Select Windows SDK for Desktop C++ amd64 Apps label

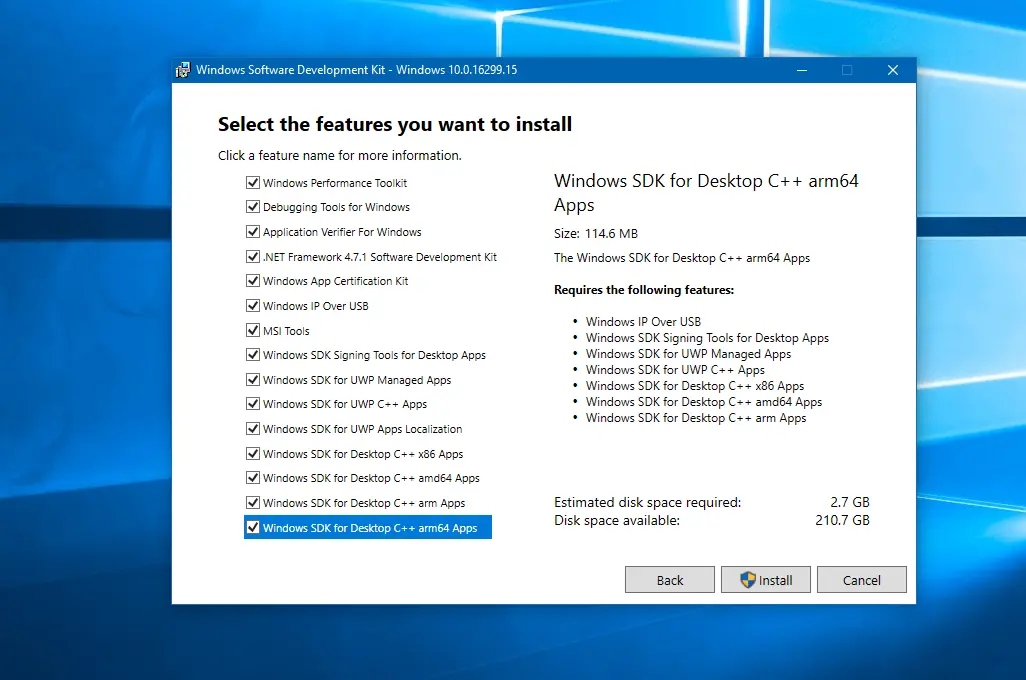pyautogui.click(x=371, y=478)
